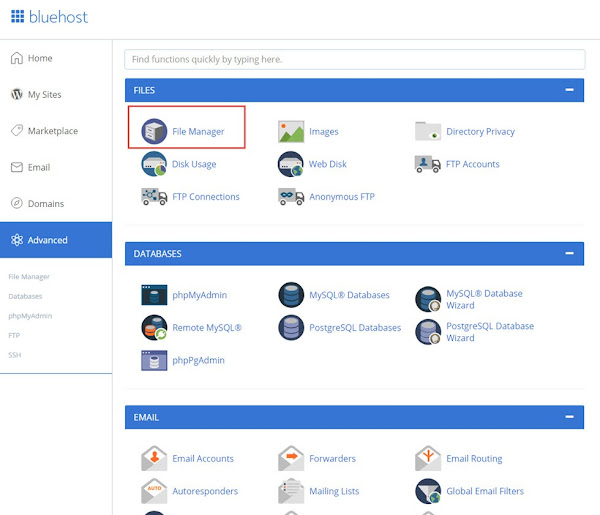600x515 pixels.
Task: Open Domains in the sidebar
Action: point(56,204)
